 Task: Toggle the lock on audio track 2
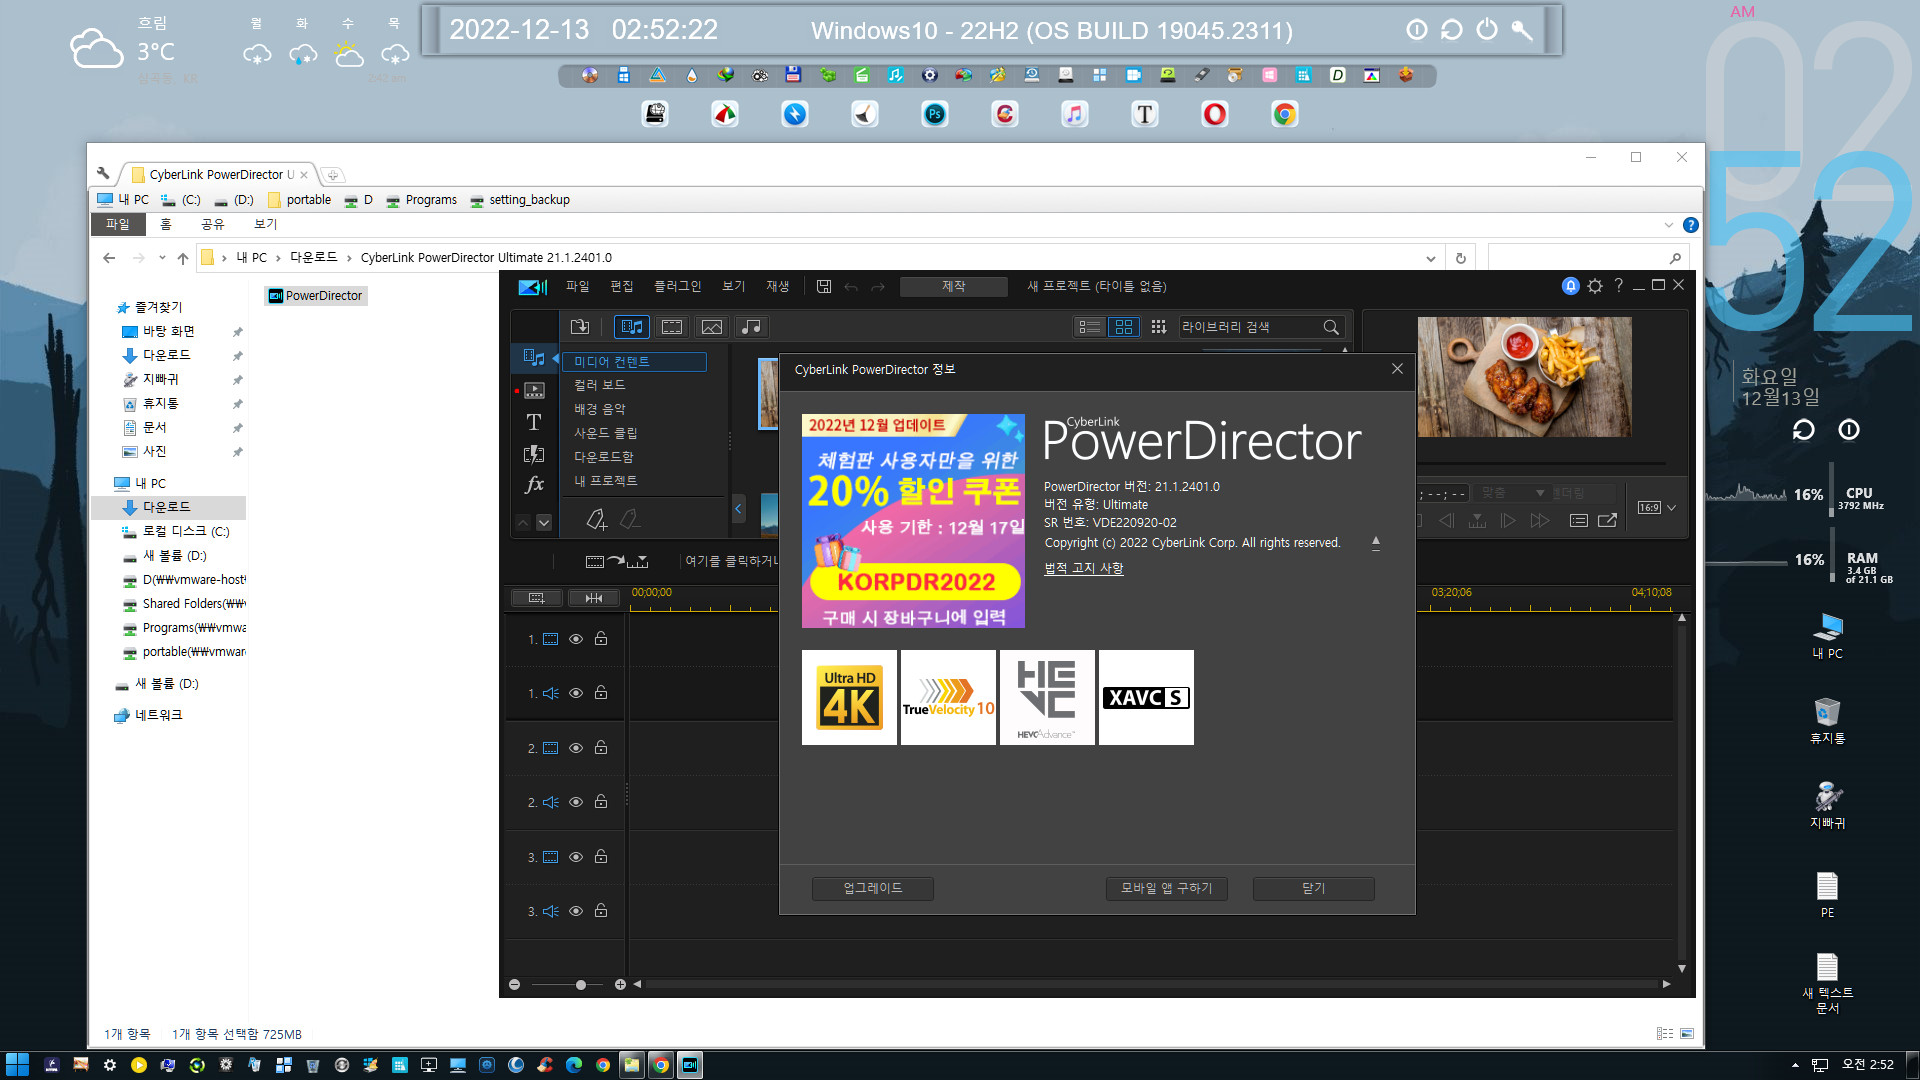601,801
